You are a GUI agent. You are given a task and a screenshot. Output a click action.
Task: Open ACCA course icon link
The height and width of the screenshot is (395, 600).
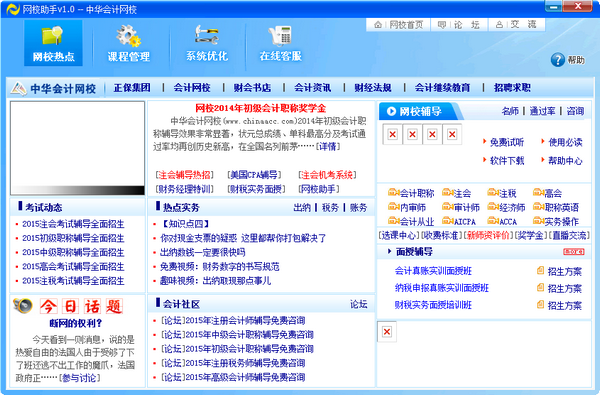click(x=502, y=221)
